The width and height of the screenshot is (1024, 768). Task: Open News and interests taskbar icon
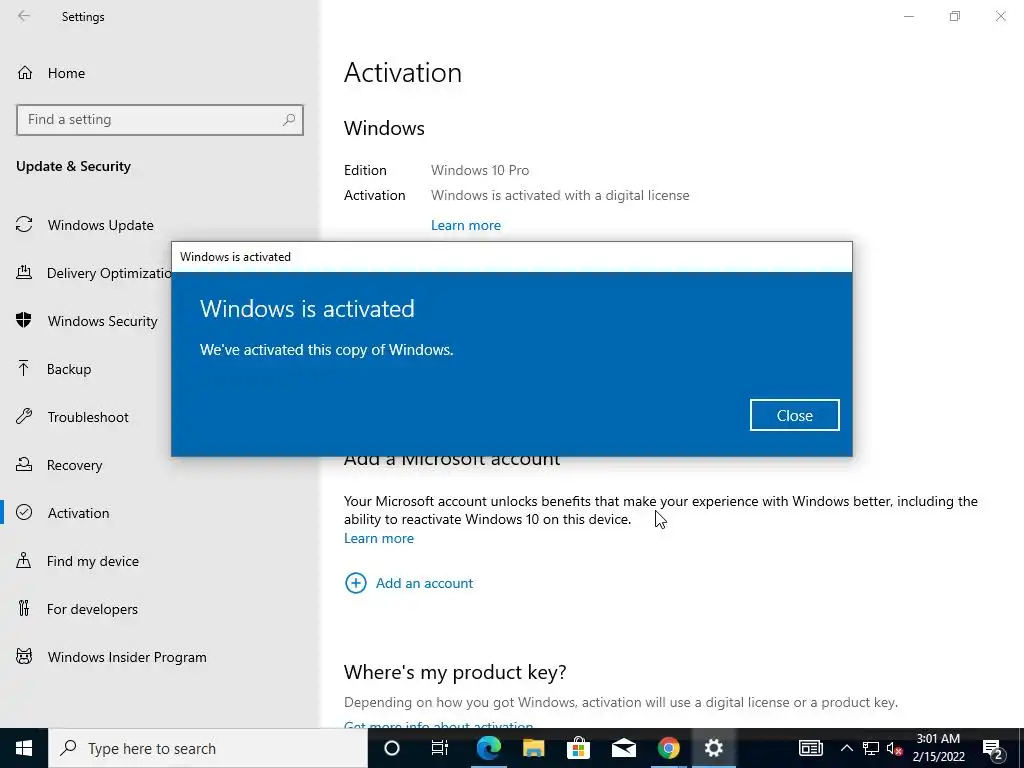810,748
